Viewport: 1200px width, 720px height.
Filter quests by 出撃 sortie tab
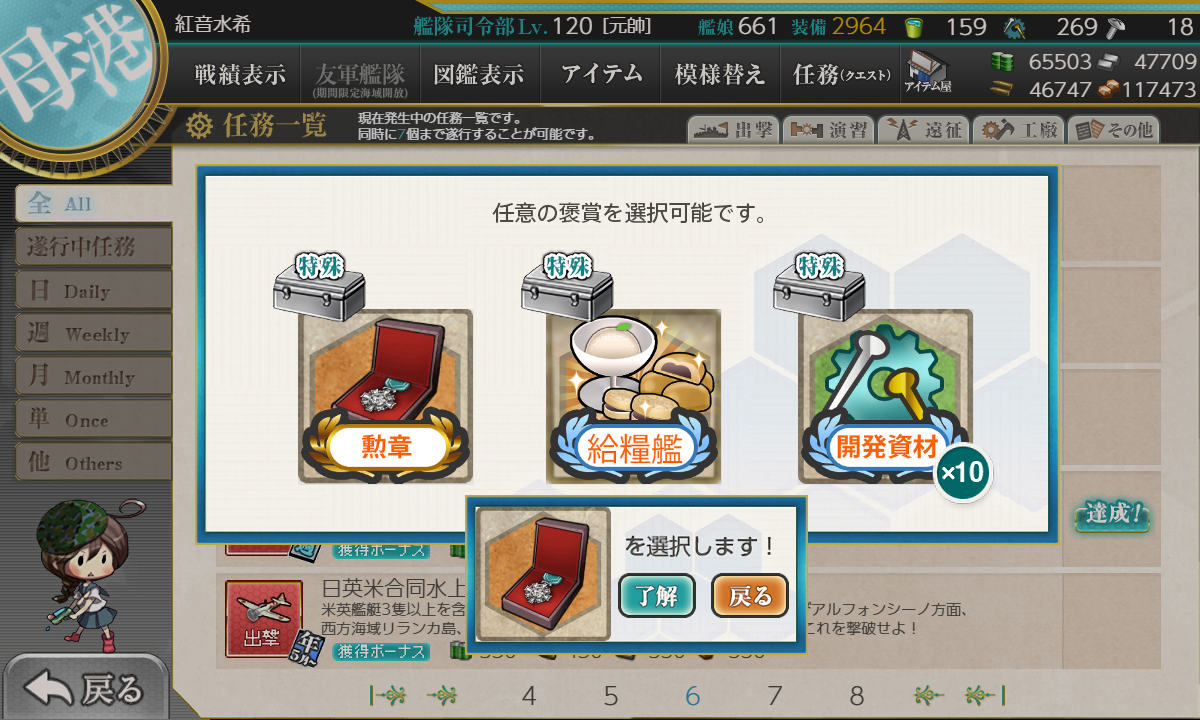click(x=733, y=130)
